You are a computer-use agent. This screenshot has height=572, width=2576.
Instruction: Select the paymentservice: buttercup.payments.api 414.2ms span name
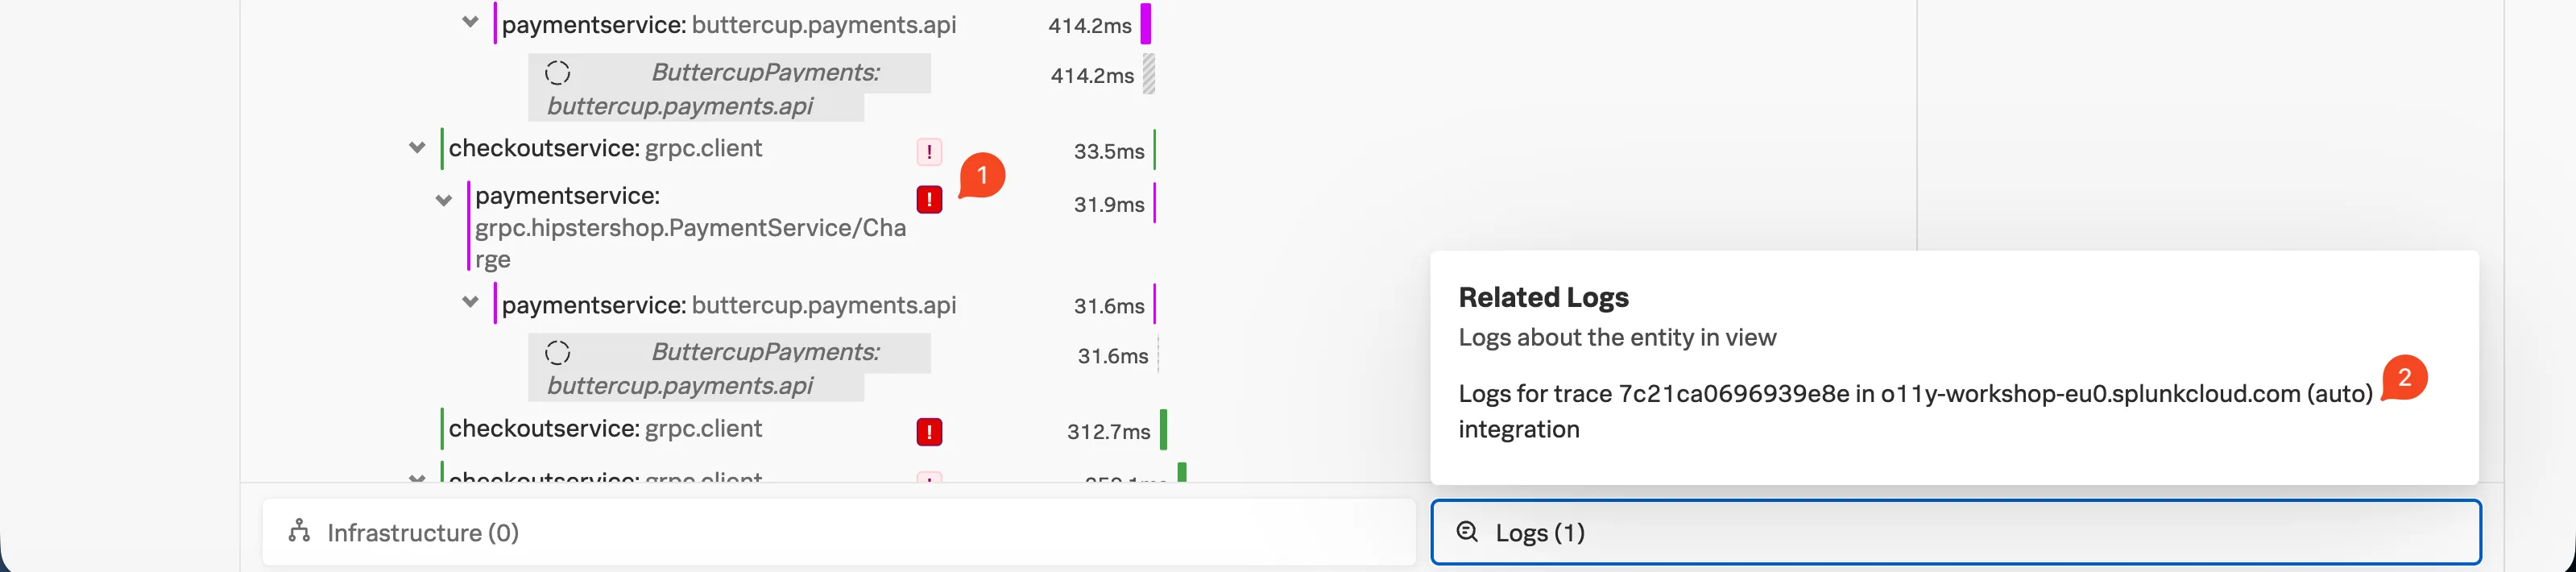(729, 25)
